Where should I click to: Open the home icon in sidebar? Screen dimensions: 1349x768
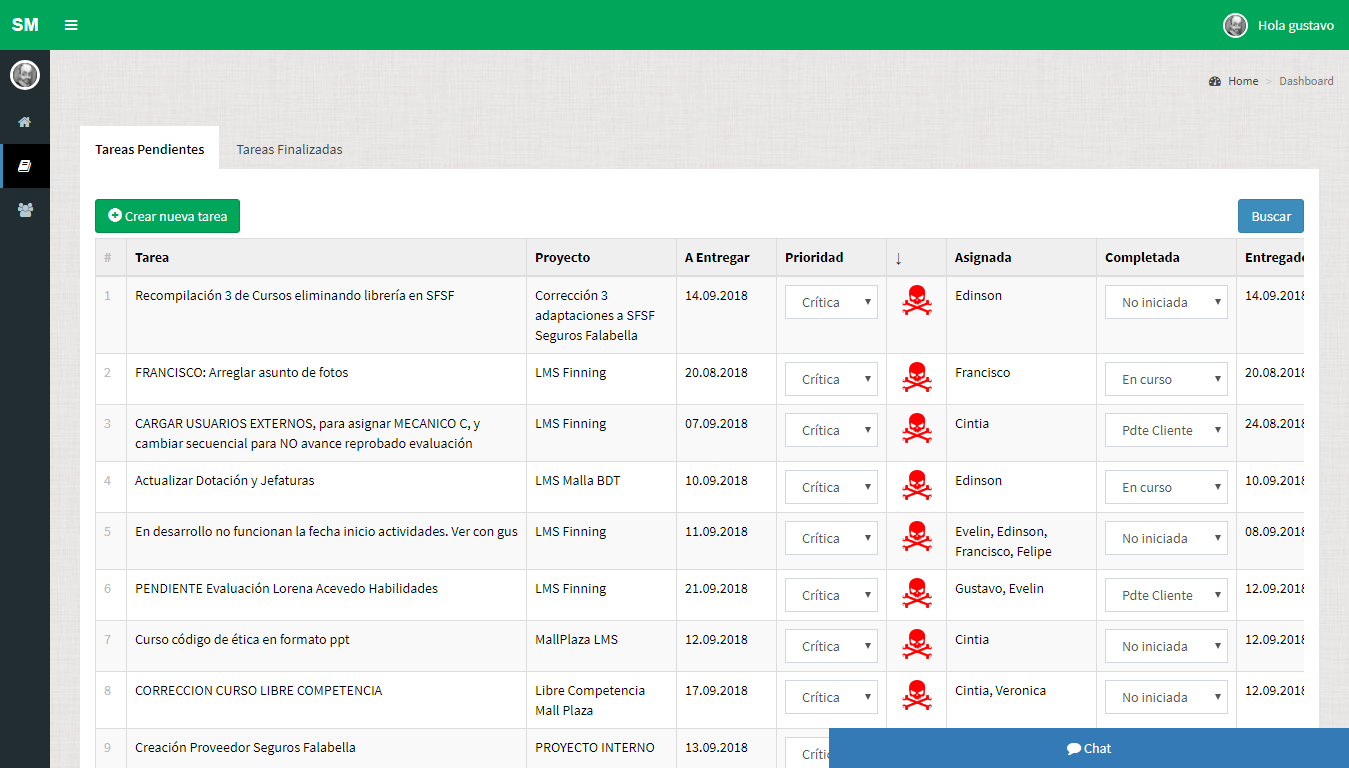click(x=25, y=122)
